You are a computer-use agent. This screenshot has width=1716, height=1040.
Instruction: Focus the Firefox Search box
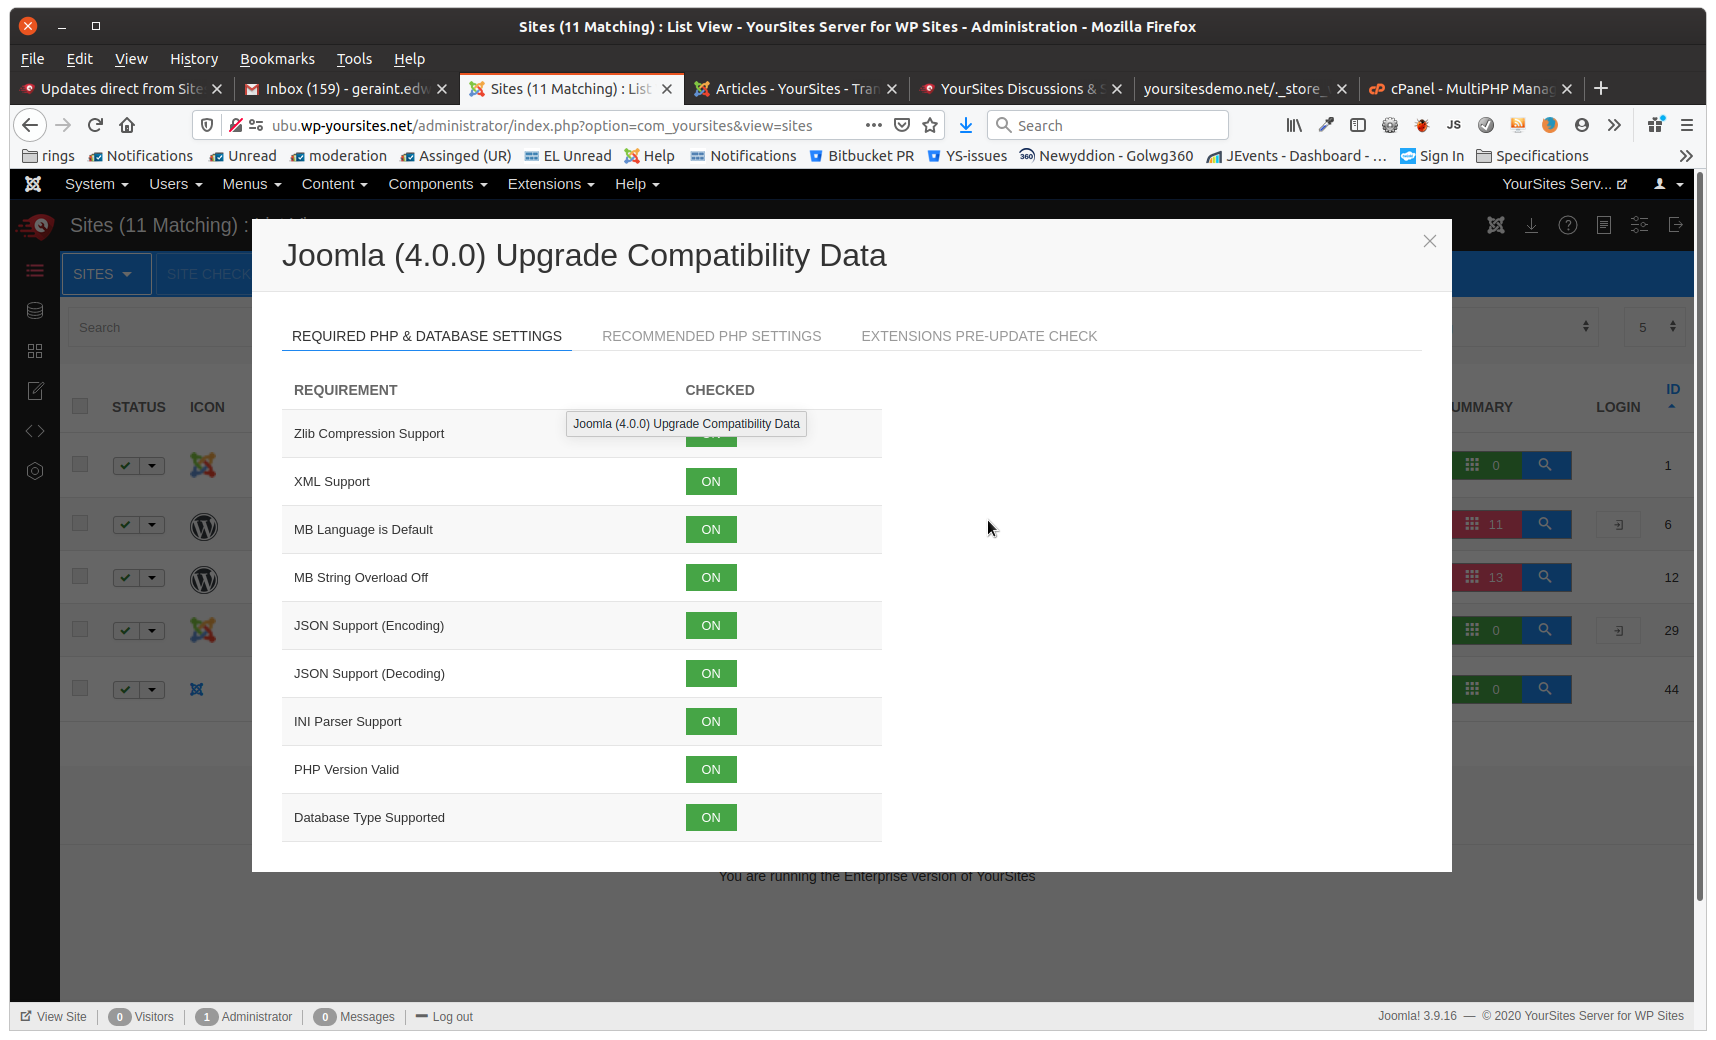pos(1108,125)
